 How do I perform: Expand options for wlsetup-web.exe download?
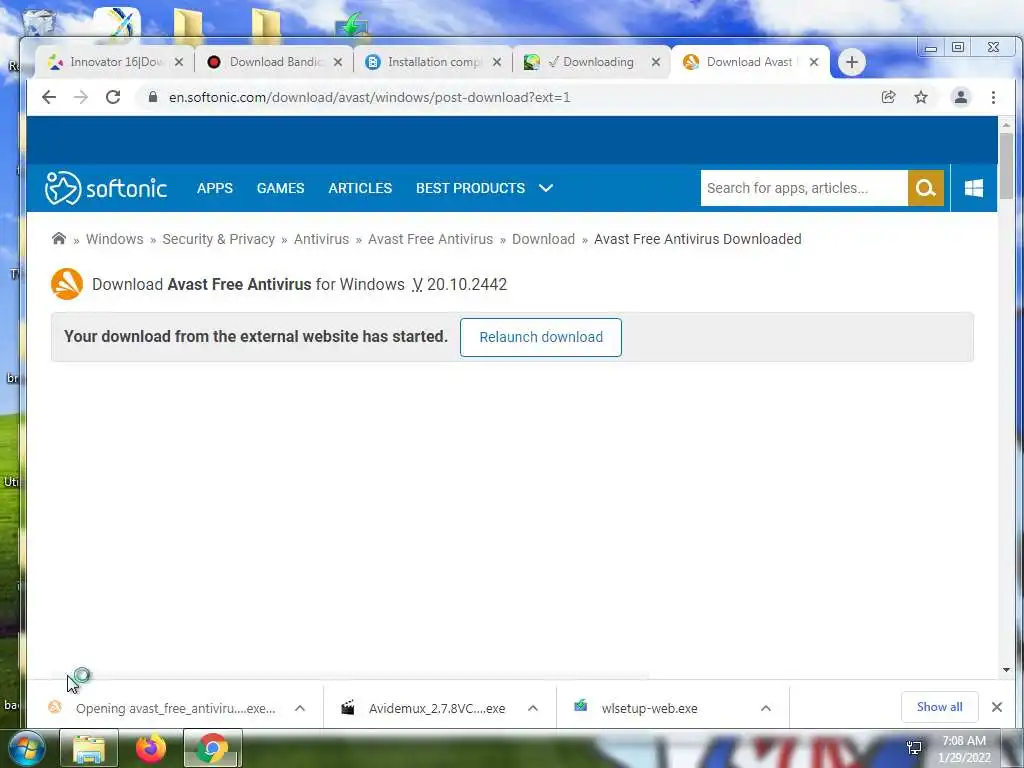[x=766, y=708]
